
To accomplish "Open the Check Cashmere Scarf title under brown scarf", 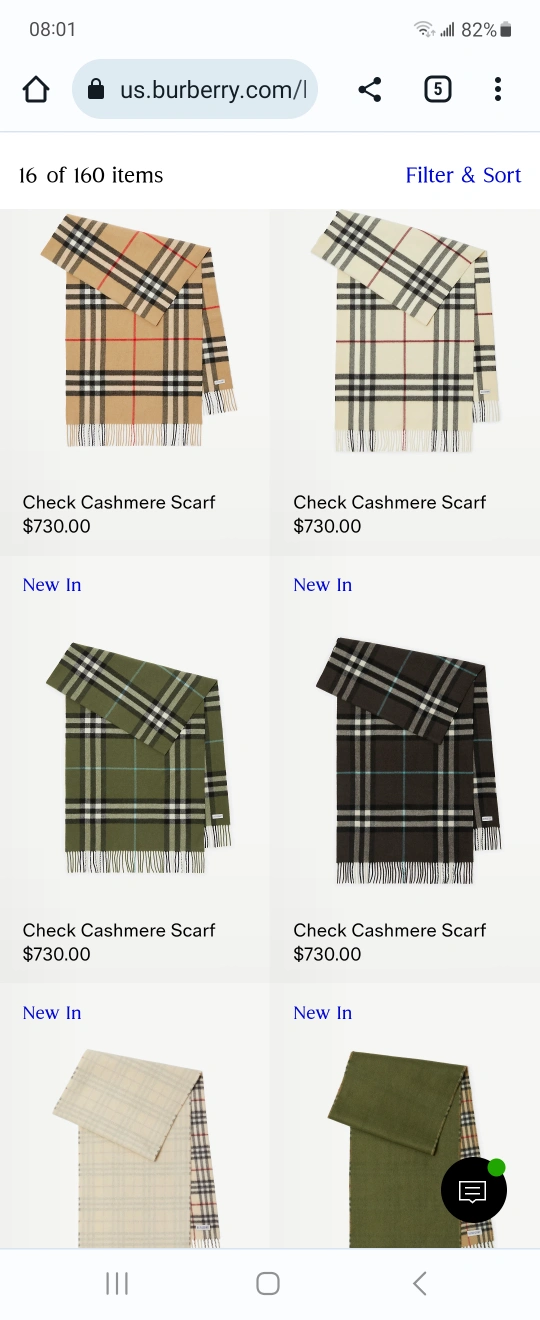I will pyautogui.click(x=390, y=930).
